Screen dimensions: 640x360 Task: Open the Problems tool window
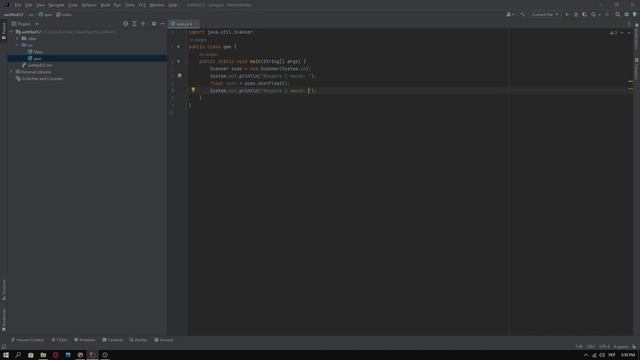pyautogui.click(x=85, y=340)
